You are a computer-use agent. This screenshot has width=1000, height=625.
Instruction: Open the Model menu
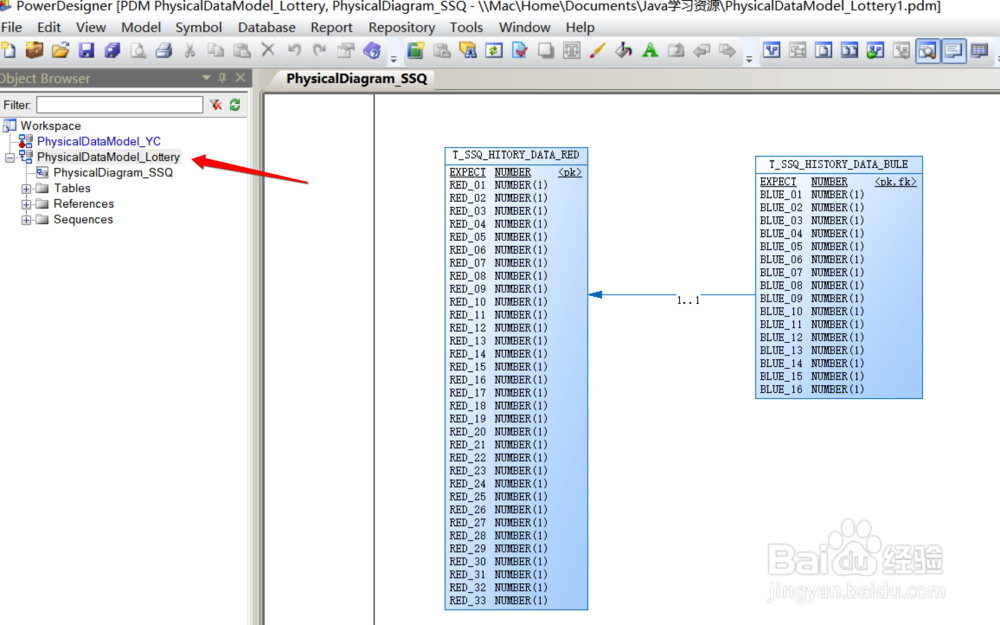point(141,27)
